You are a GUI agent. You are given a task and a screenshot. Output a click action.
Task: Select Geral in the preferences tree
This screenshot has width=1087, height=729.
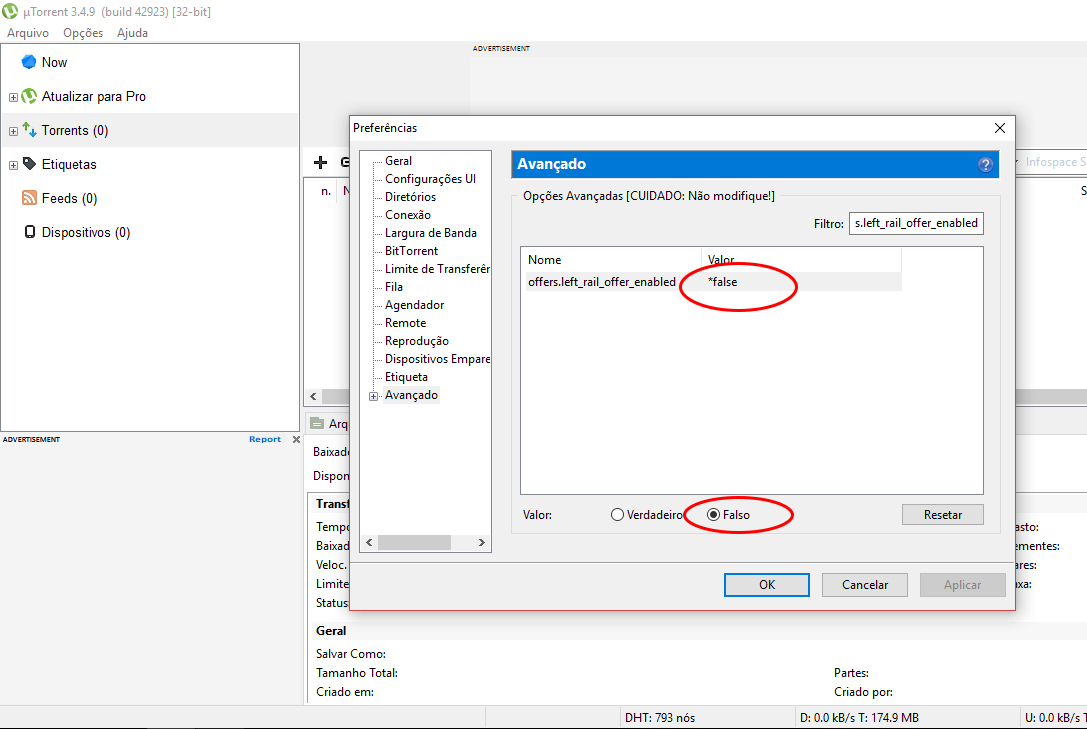pyautogui.click(x=399, y=161)
